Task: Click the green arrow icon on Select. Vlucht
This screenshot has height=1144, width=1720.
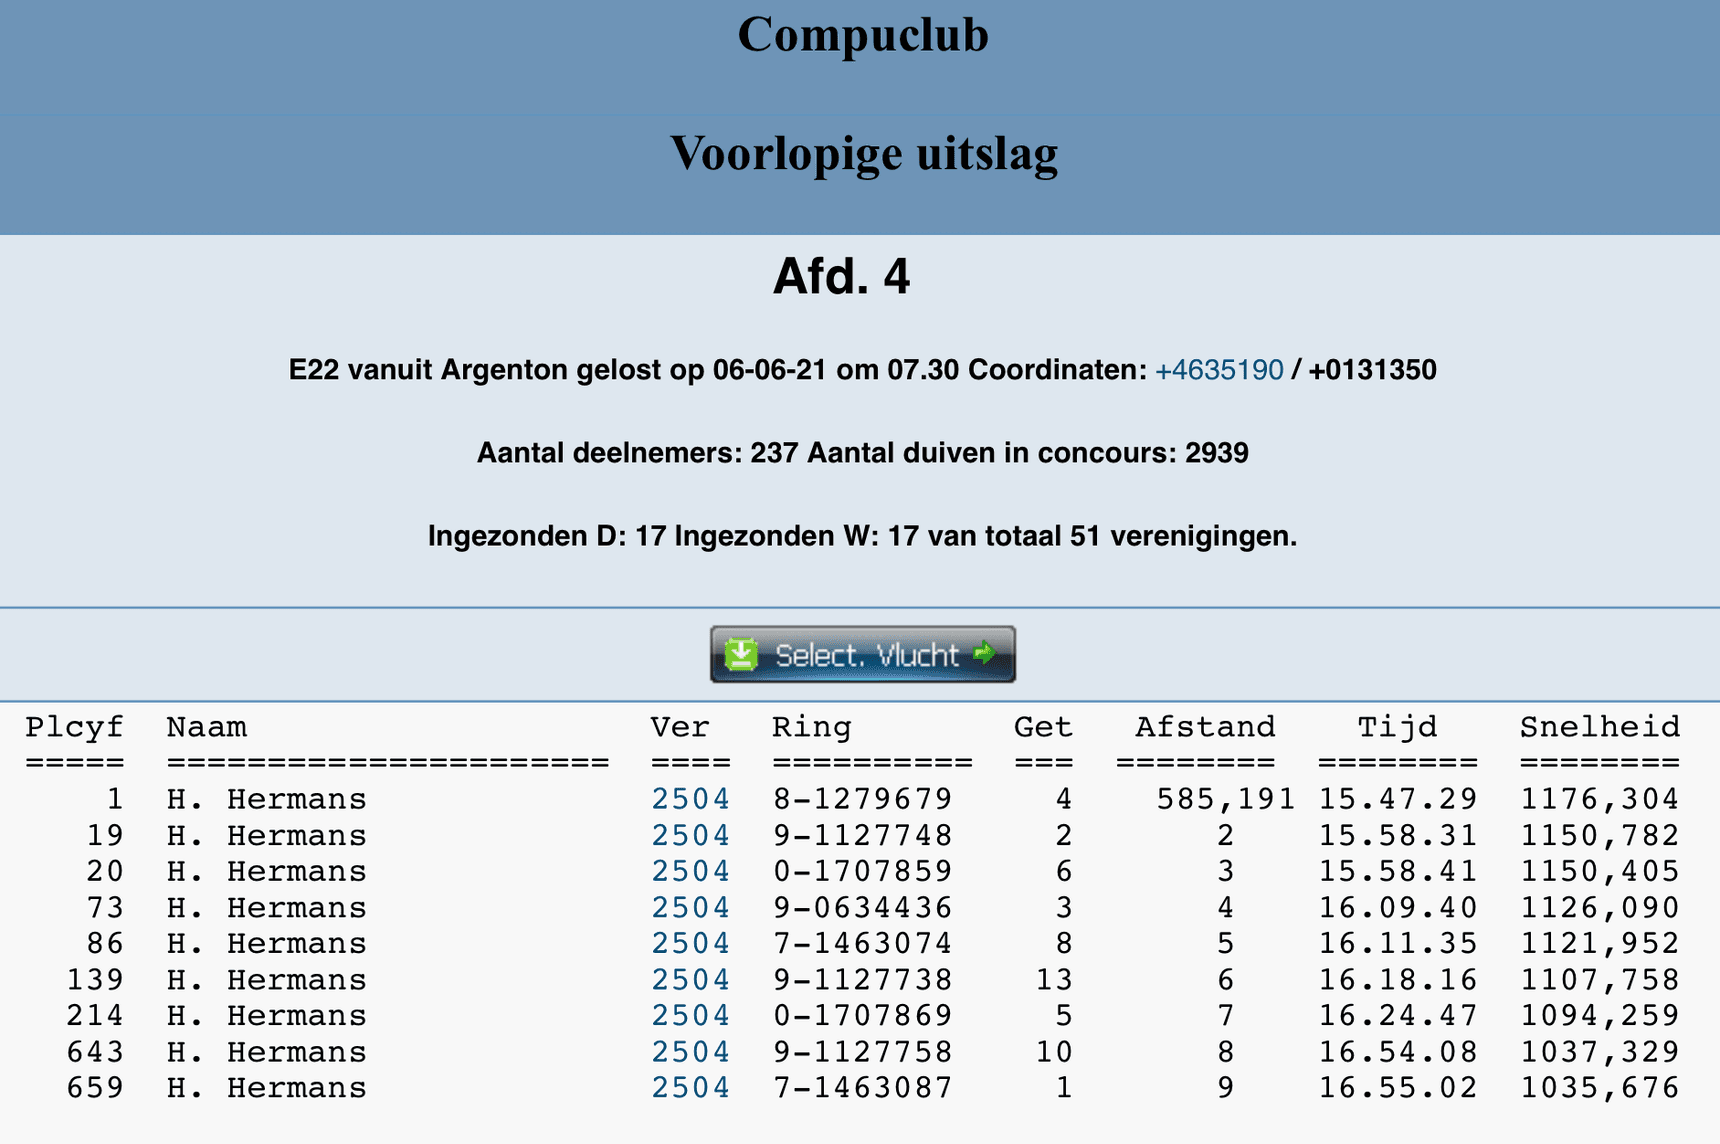Action: tap(985, 654)
